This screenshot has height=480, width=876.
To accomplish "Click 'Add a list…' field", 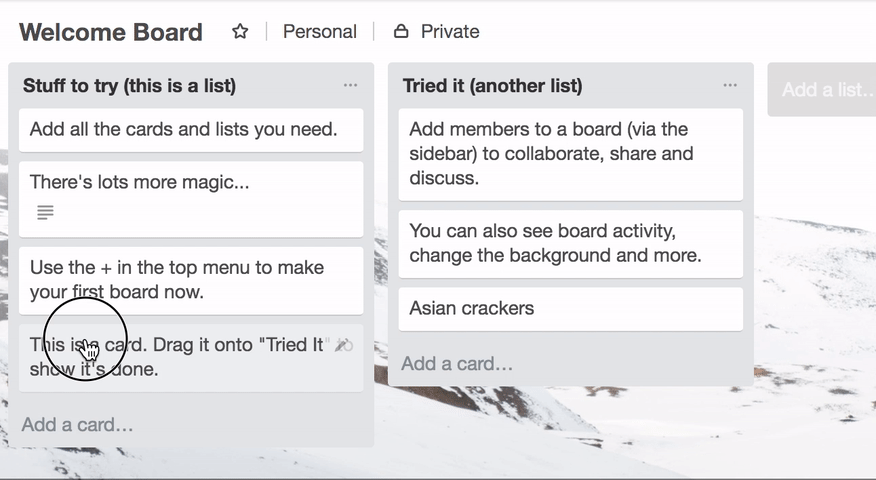I will tap(822, 89).
